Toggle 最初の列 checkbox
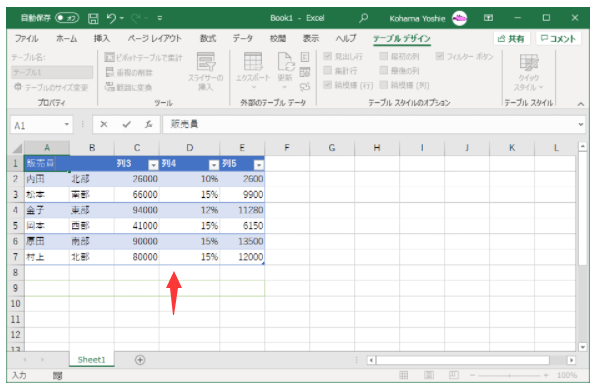Screen dimensions: 595x385 point(384,56)
